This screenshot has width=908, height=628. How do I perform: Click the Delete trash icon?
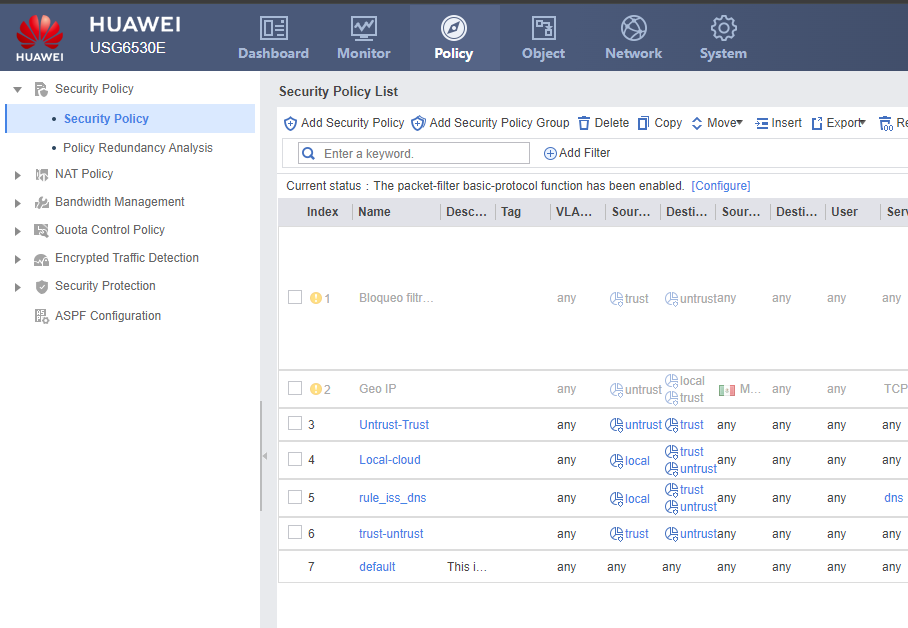pyautogui.click(x=584, y=123)
